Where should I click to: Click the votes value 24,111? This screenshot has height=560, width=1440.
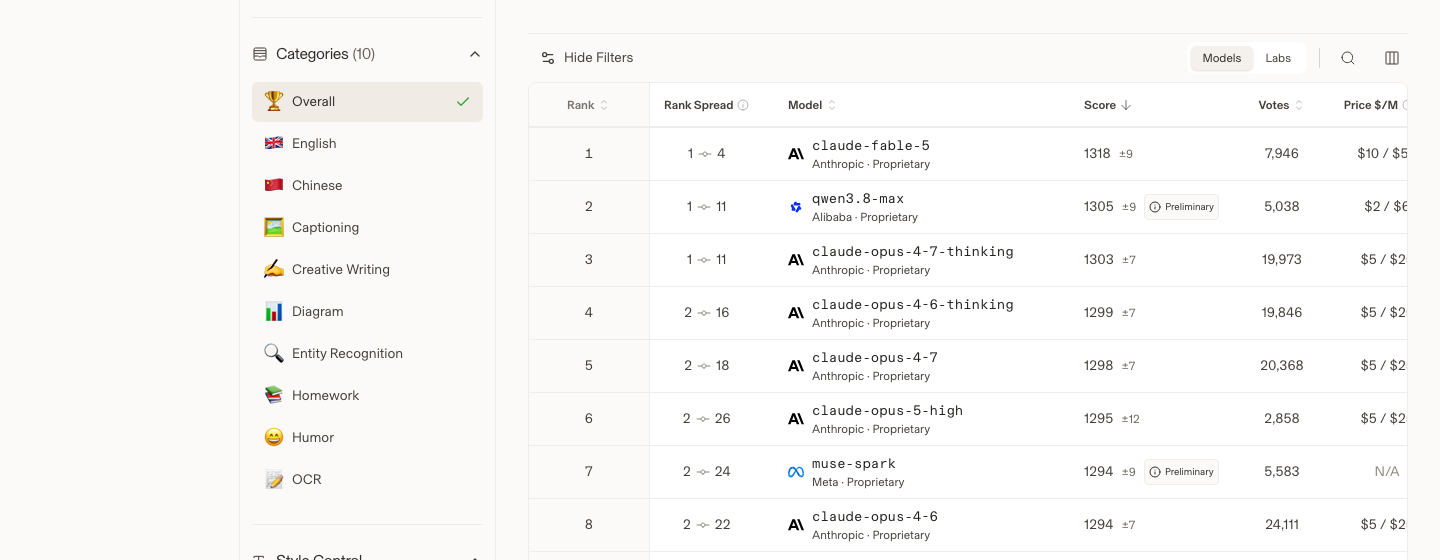[1282, 525]
